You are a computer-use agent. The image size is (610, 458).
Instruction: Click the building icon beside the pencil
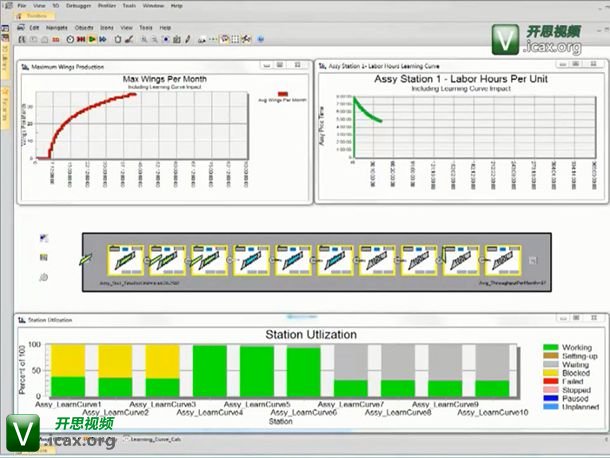[177, 39]
